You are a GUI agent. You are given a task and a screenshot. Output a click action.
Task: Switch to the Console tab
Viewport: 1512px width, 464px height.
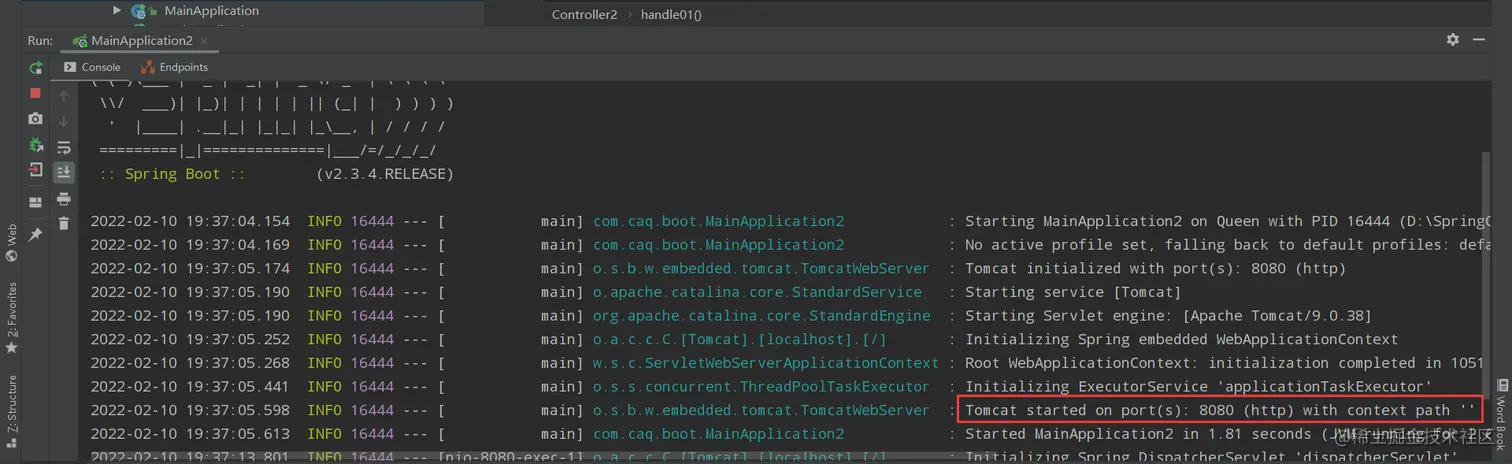(91, 67)
